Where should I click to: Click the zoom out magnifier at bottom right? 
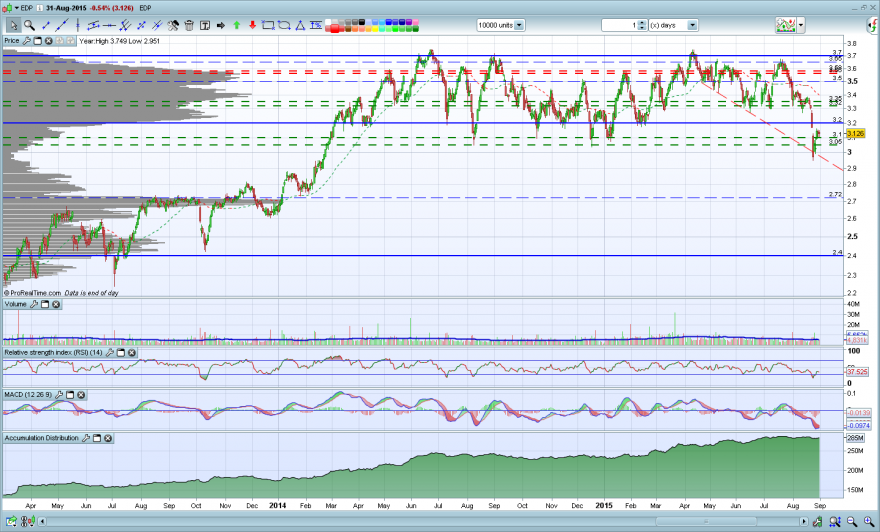(x=852, y=522)
